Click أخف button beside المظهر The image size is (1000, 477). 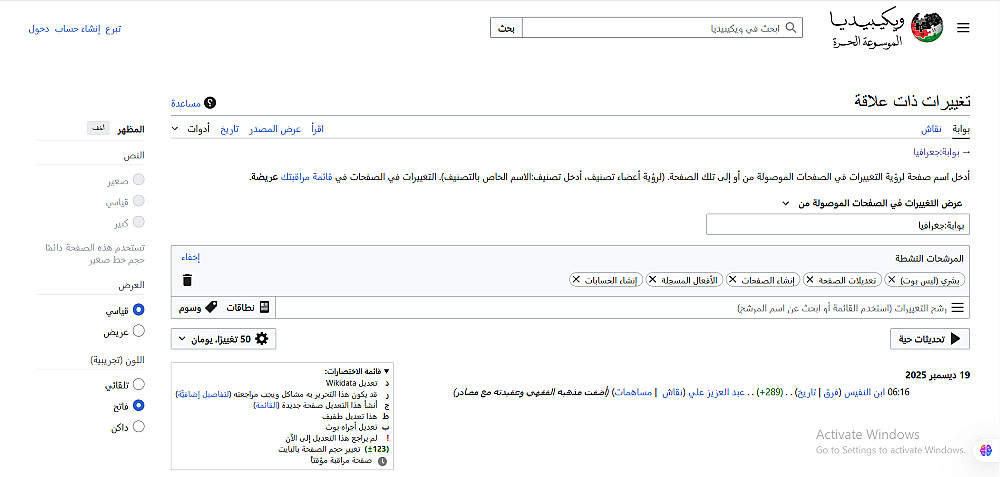click(x=98, y=128)
